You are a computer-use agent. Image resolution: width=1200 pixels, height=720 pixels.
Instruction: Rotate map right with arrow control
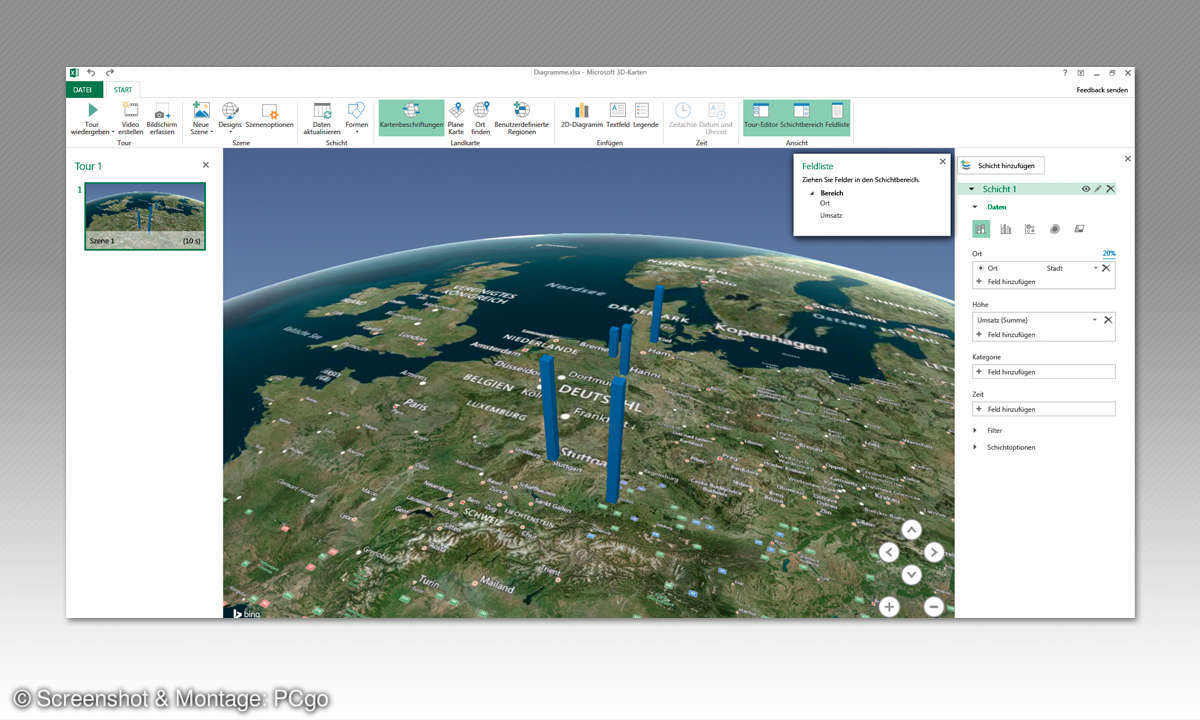(x=933, y=552)
